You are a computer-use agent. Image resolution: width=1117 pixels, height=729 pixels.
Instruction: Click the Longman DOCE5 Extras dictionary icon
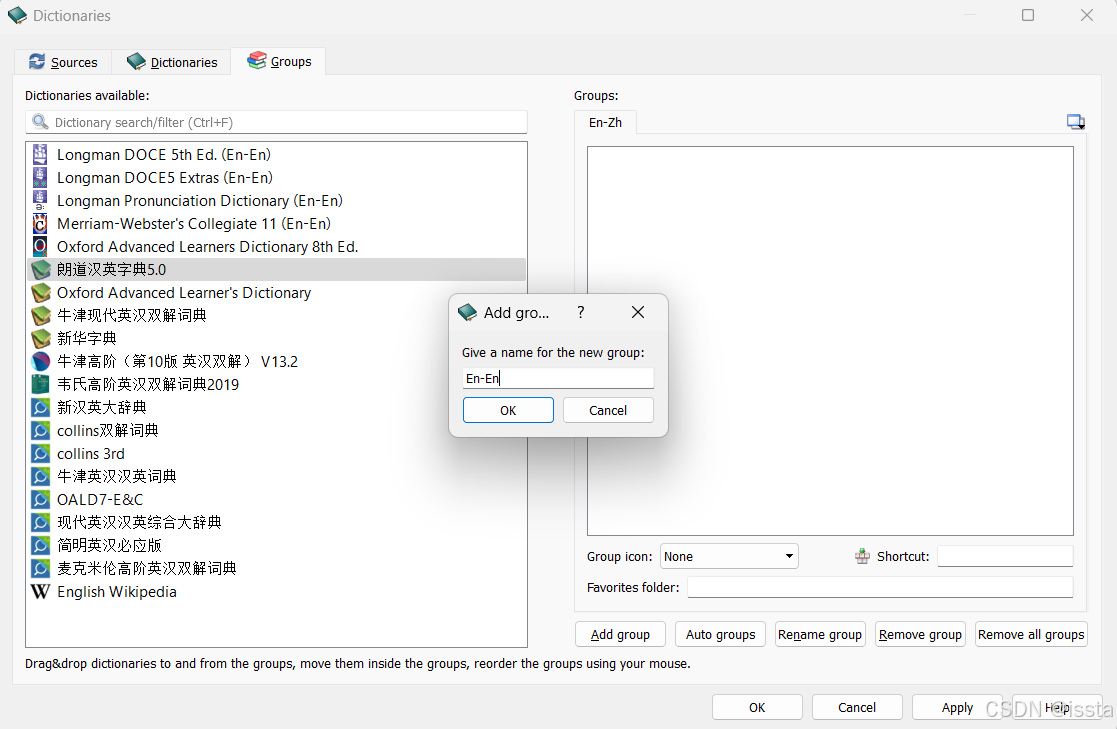point(41,177)
